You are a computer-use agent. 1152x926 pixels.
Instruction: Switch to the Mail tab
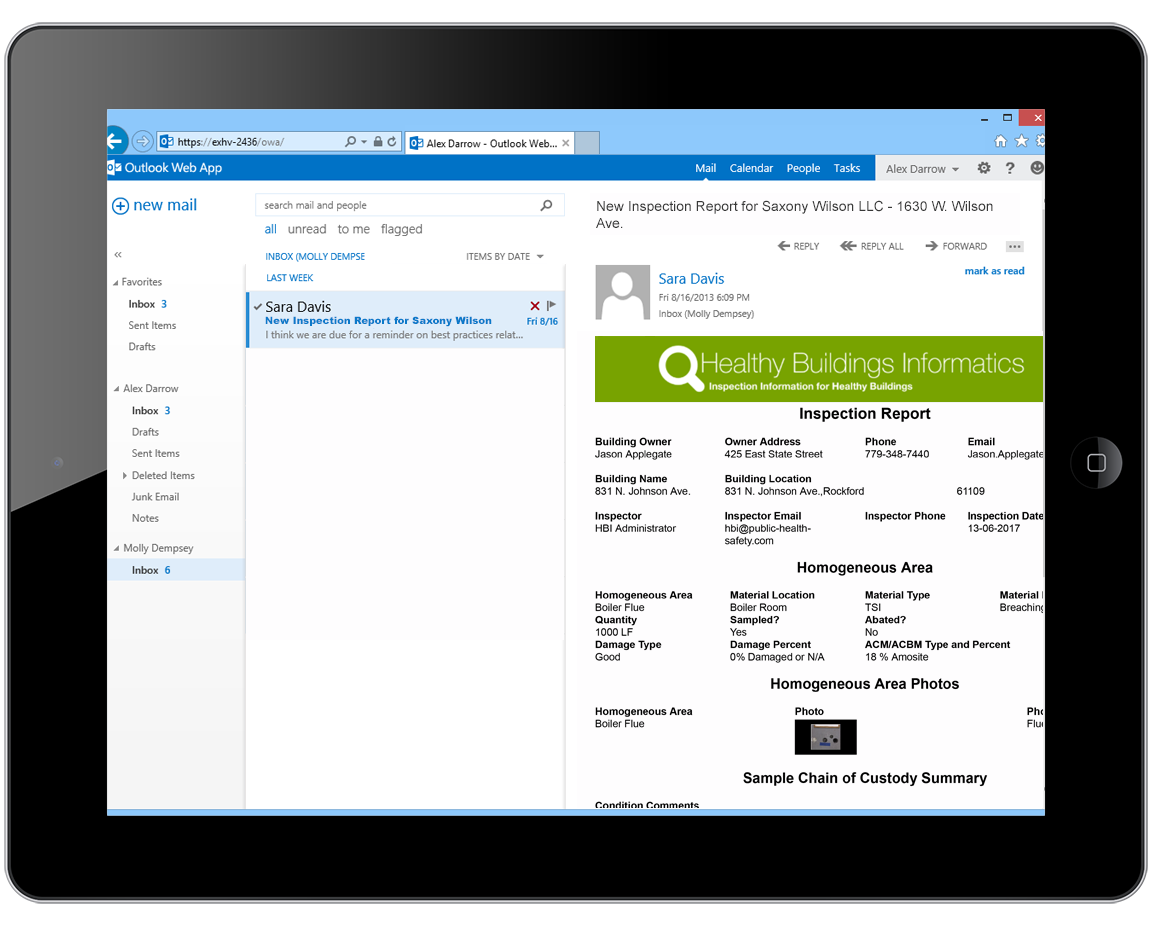pos(705,168)
